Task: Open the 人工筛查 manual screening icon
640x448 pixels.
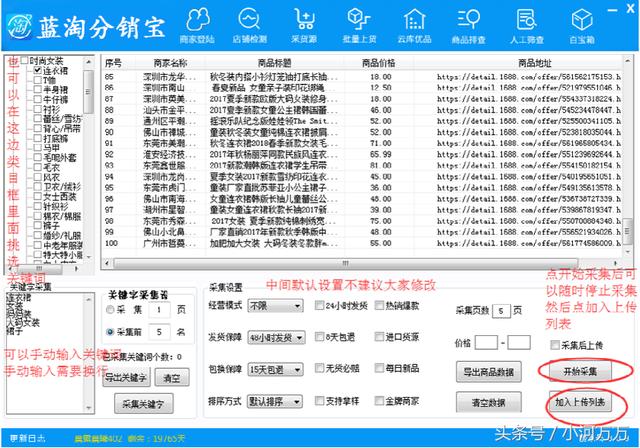Action: point(527,25)
